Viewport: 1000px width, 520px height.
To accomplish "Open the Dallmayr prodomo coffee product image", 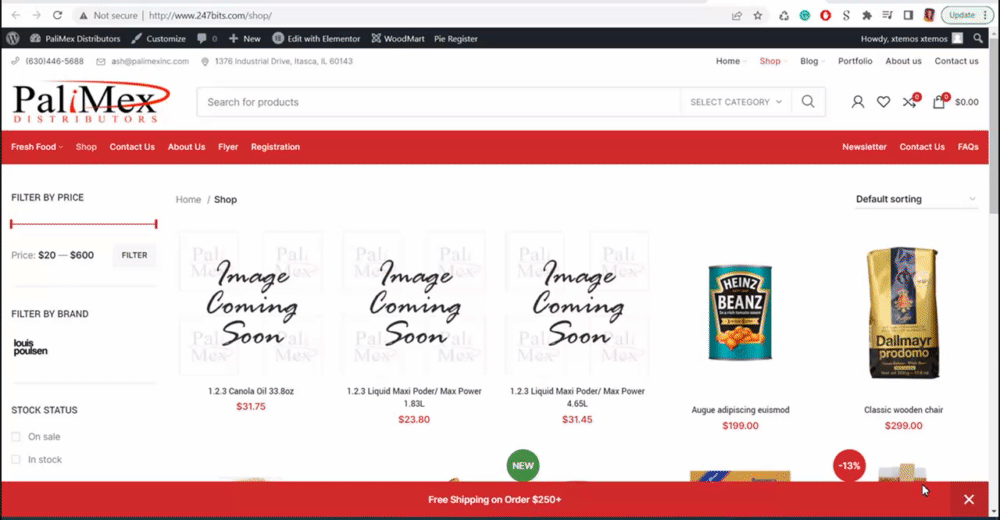I will (903, 313).
